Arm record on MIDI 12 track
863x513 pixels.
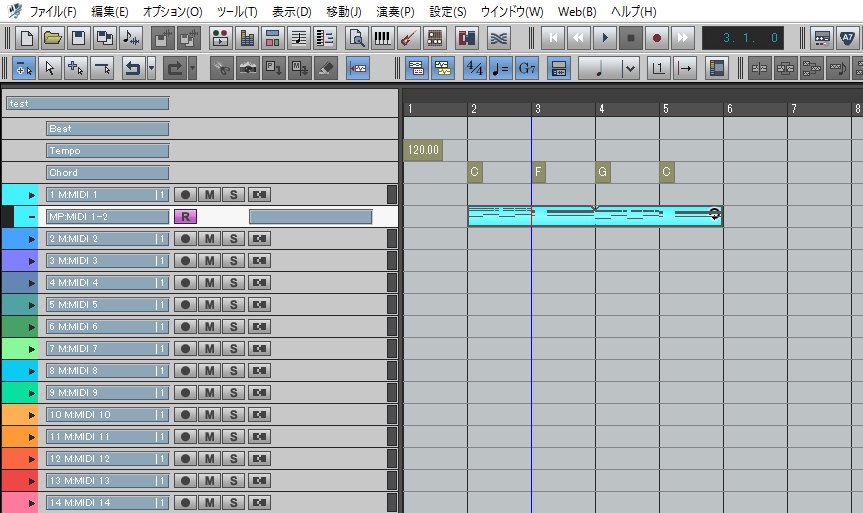point(185,459)
